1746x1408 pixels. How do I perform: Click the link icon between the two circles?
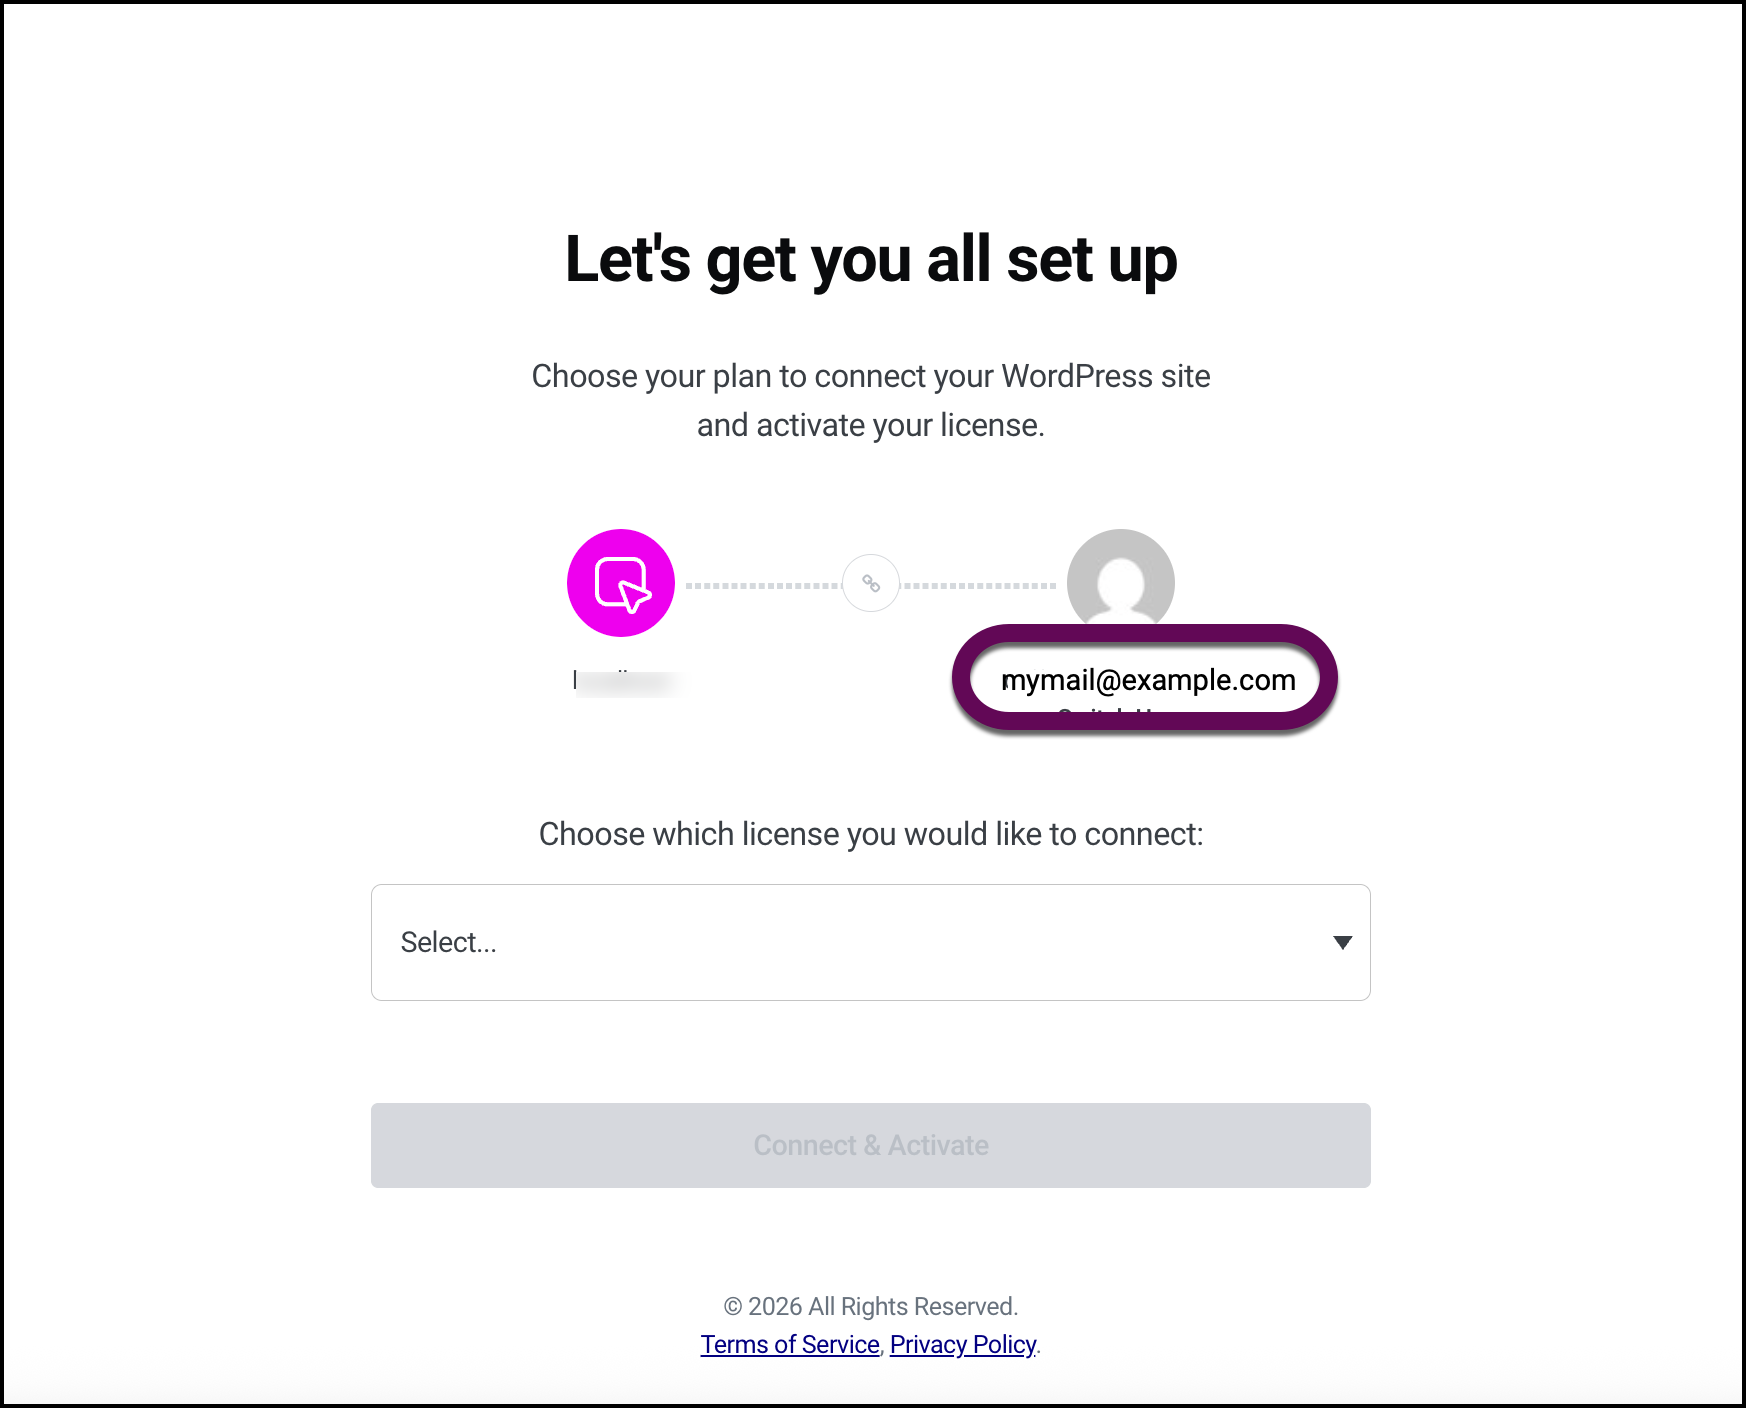click(869, 583)
